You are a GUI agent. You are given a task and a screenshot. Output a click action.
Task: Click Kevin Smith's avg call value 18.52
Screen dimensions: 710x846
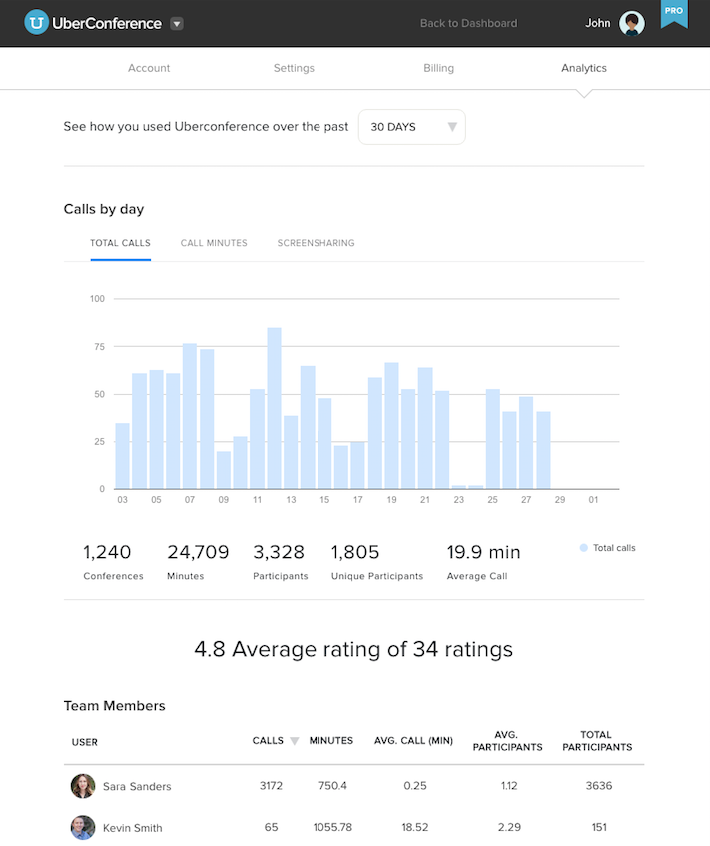pos(415,827)
